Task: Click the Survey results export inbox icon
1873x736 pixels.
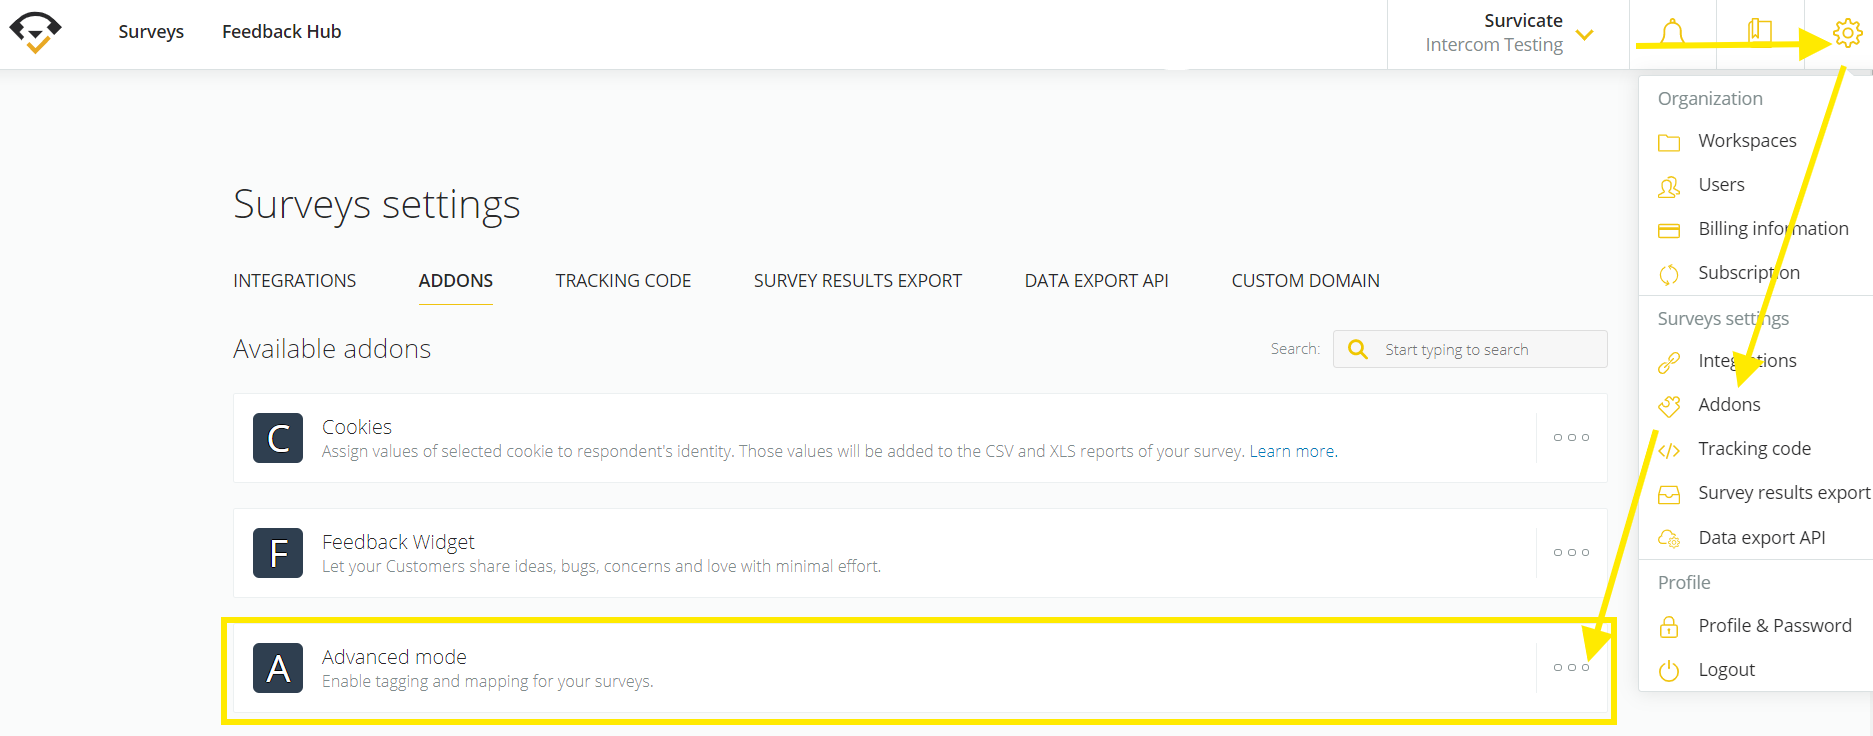Action: coord(1669,494)
